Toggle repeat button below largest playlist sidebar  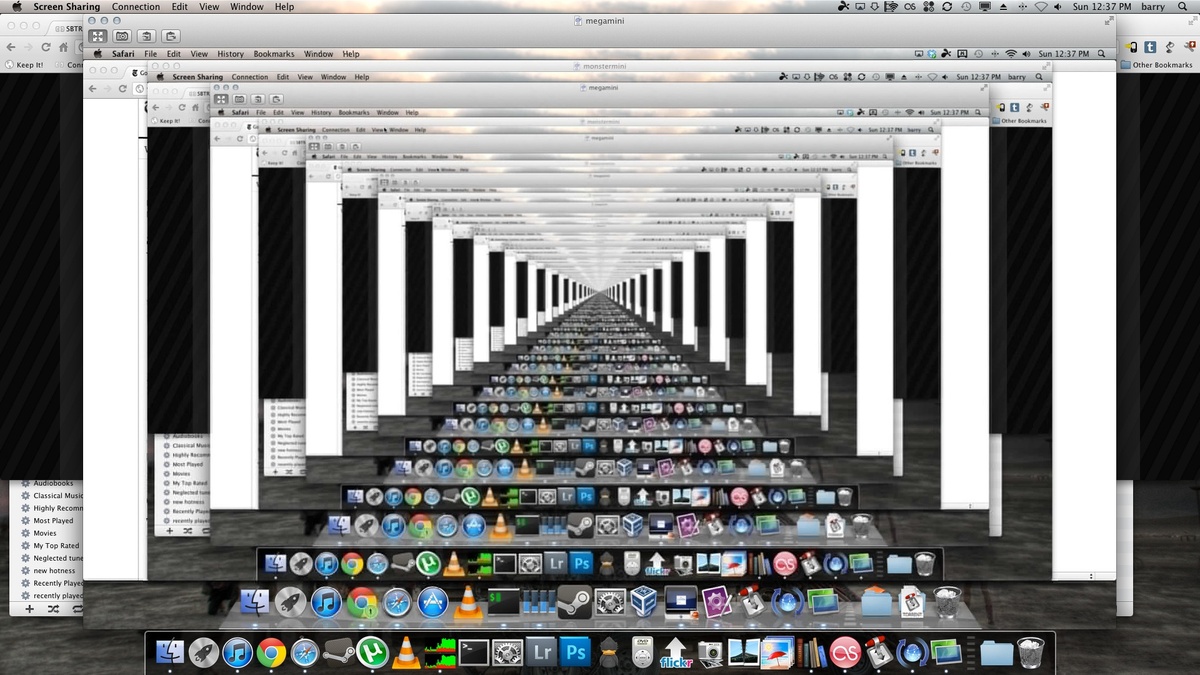point(77,608)
